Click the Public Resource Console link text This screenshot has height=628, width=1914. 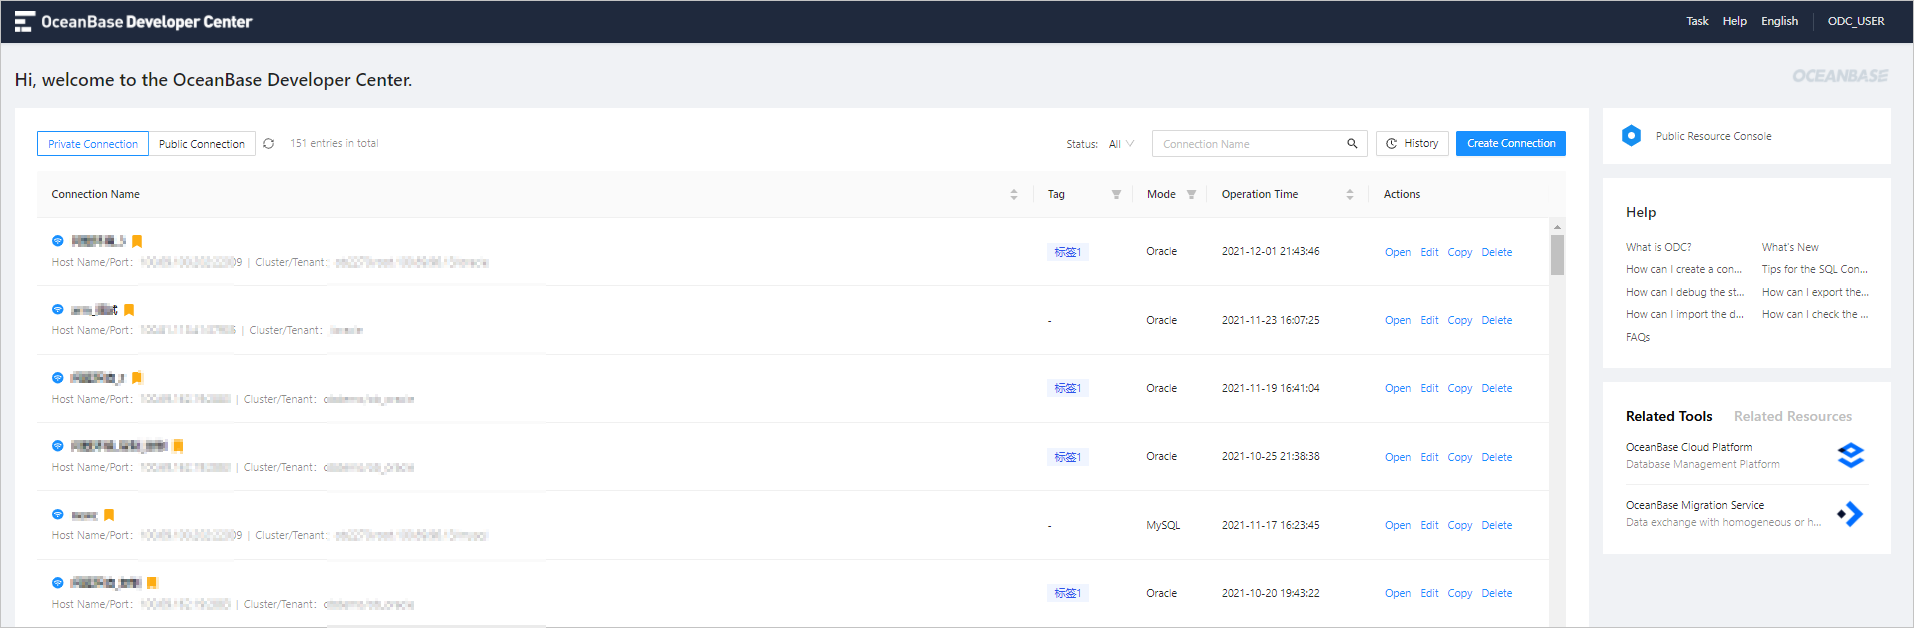[x=1713, y=136]
